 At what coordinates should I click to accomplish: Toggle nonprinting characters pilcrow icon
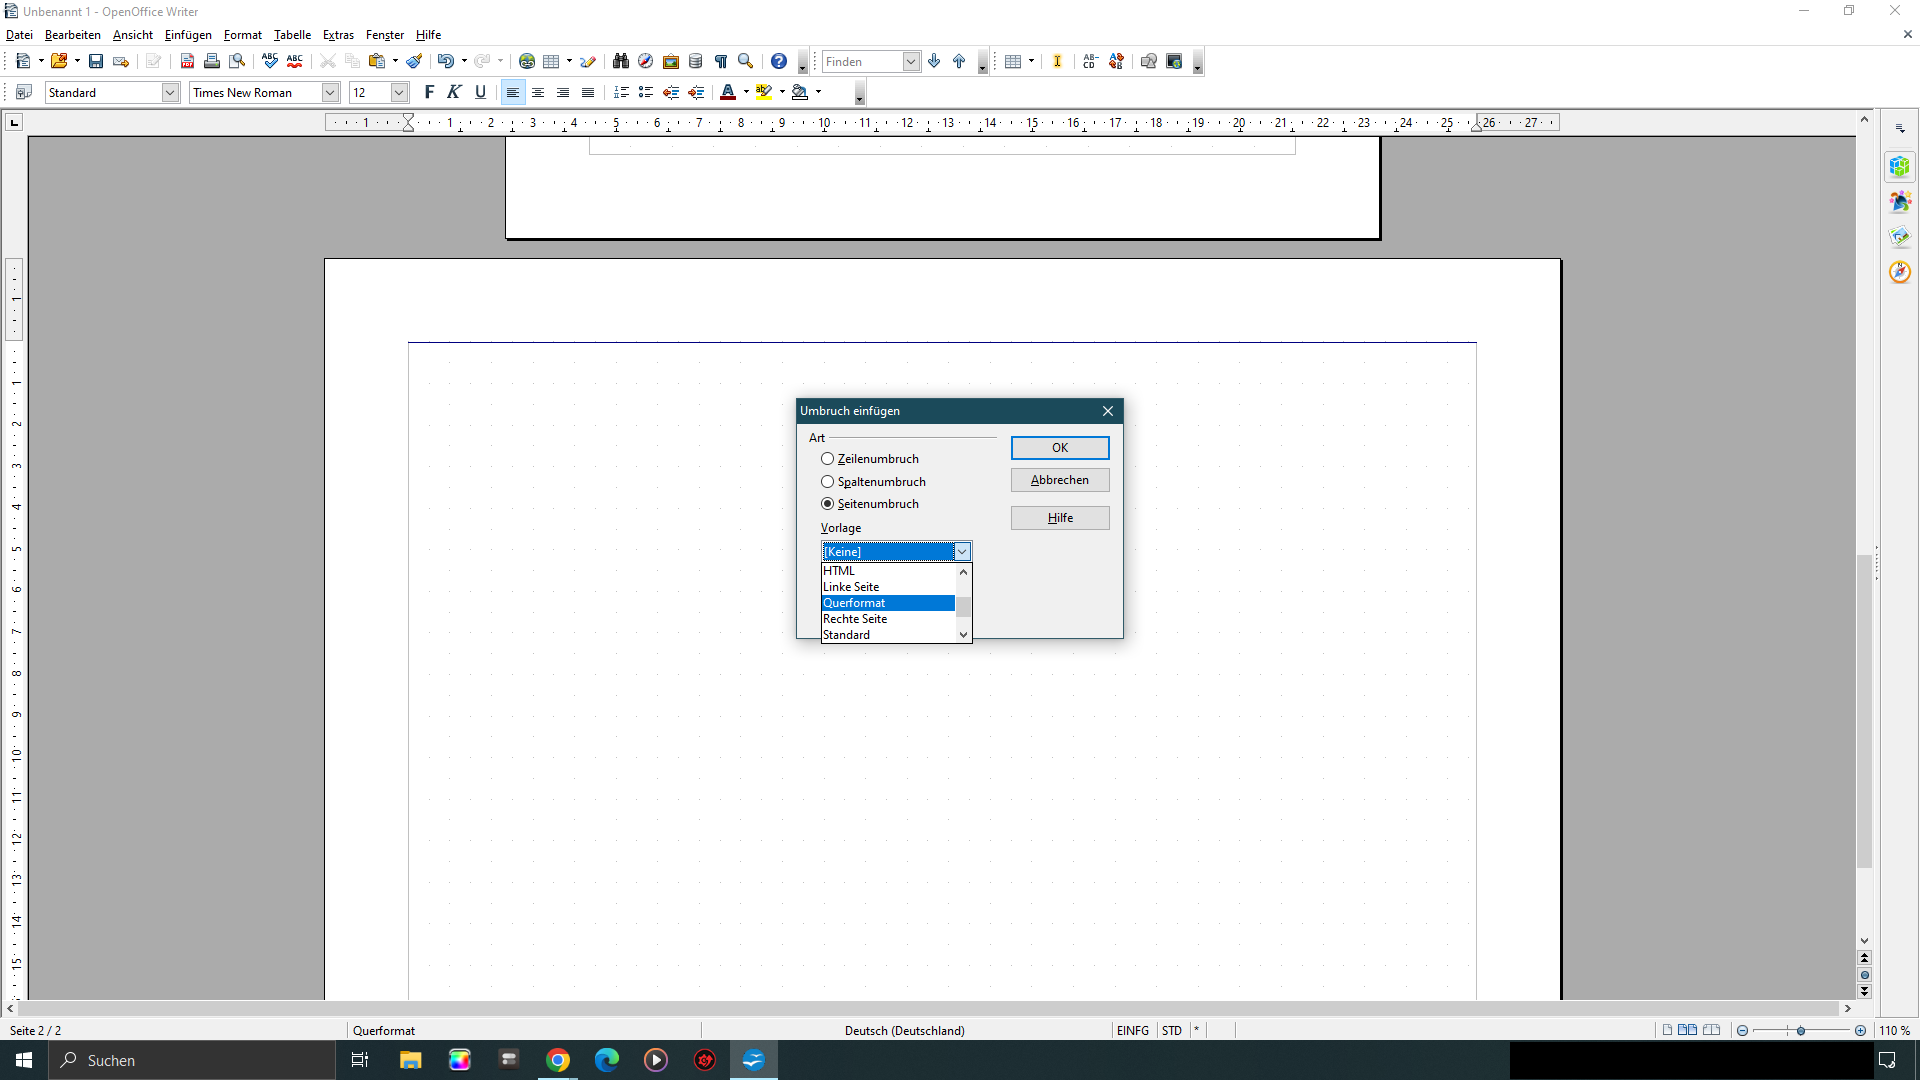click(x=721, y=62)
